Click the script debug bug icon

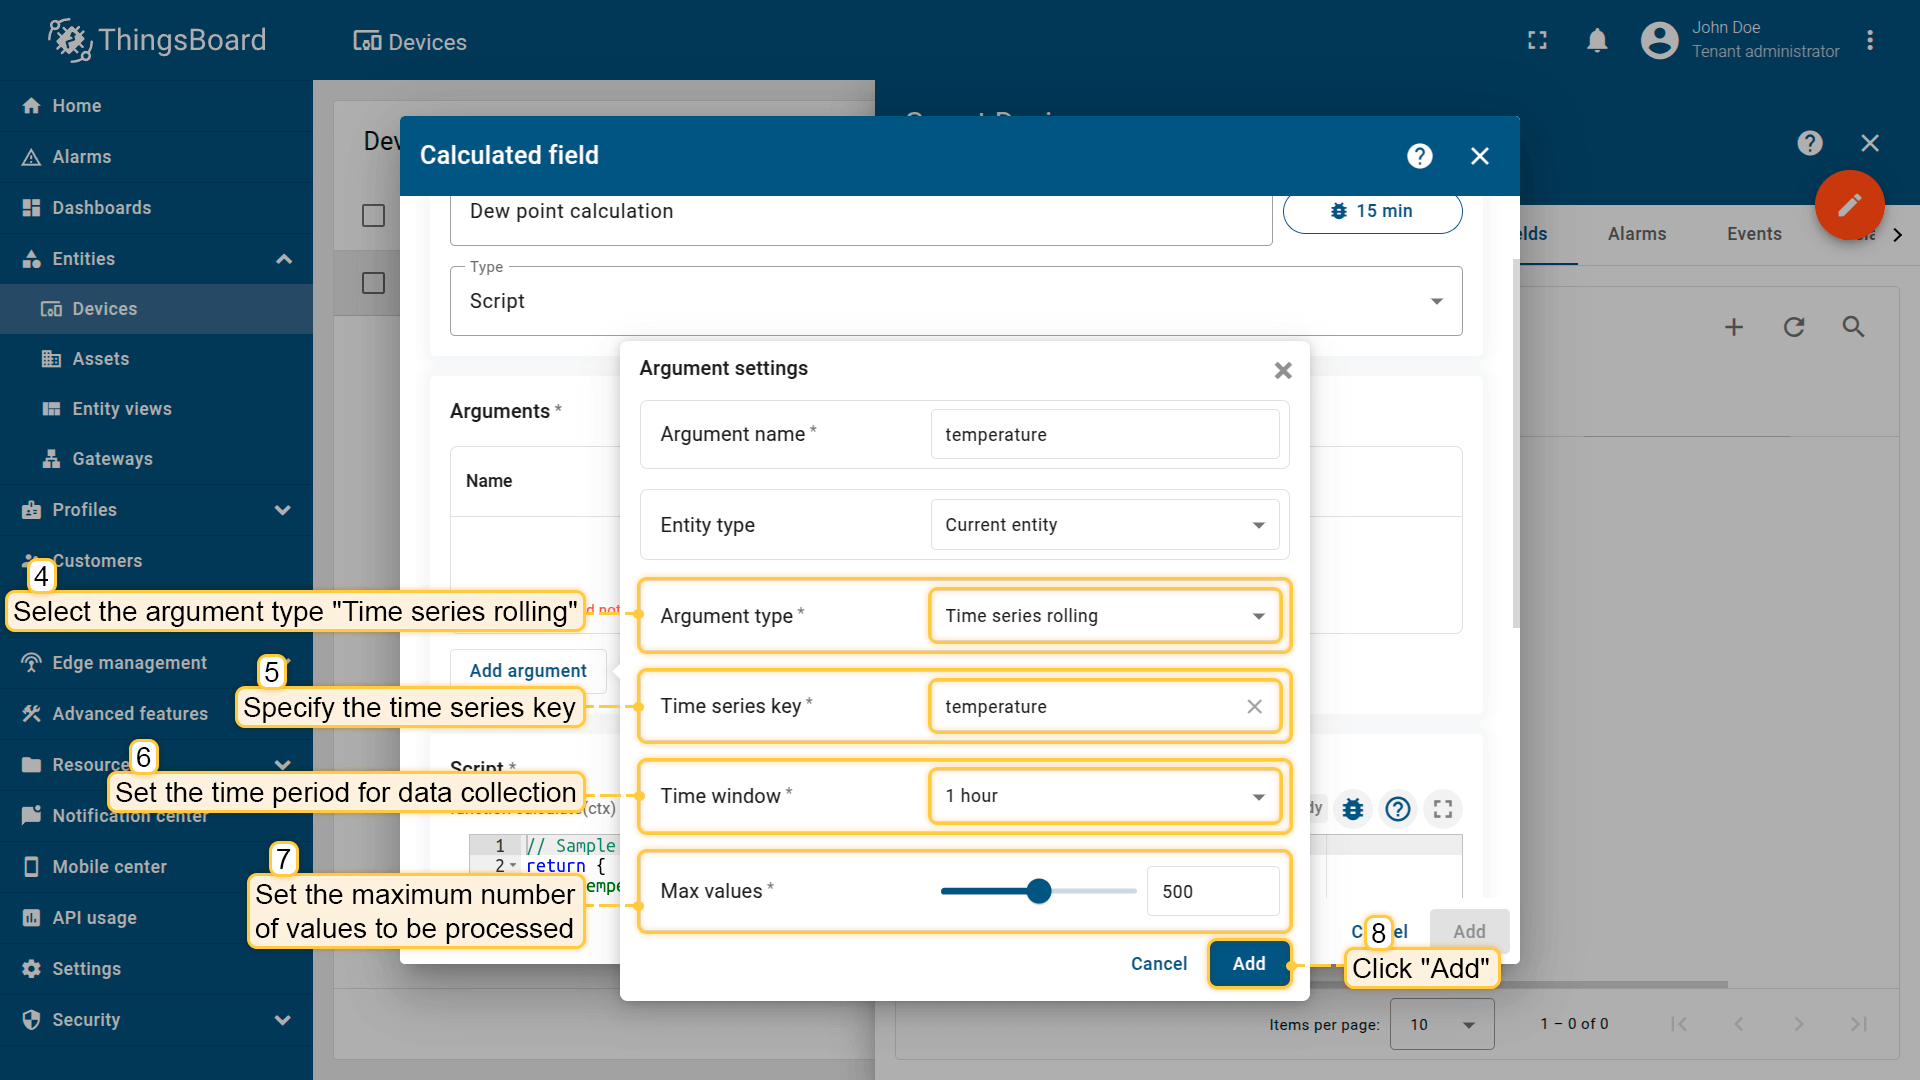[x=1353, y=809]
